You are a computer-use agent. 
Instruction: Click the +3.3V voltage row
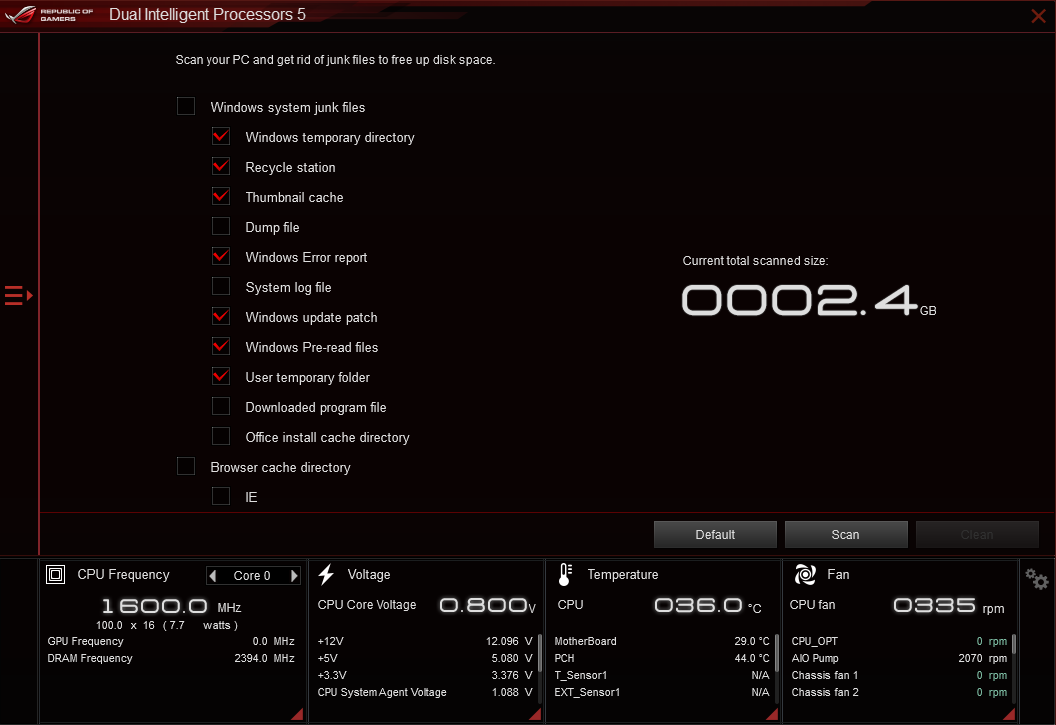point(425,675)
